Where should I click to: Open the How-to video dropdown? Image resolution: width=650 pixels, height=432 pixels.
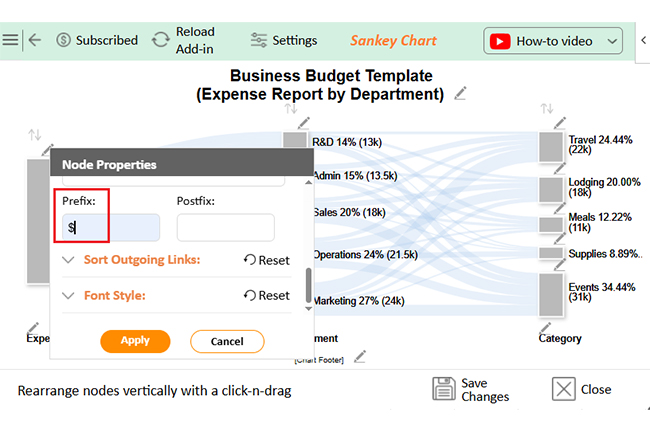tap(612, 41)
